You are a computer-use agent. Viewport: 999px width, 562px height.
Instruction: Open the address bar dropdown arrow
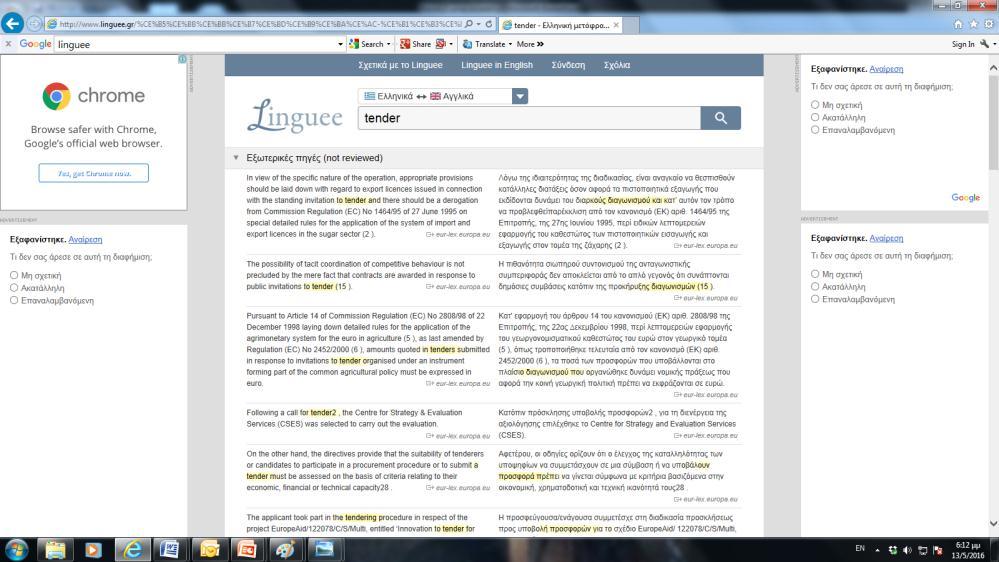478,24
